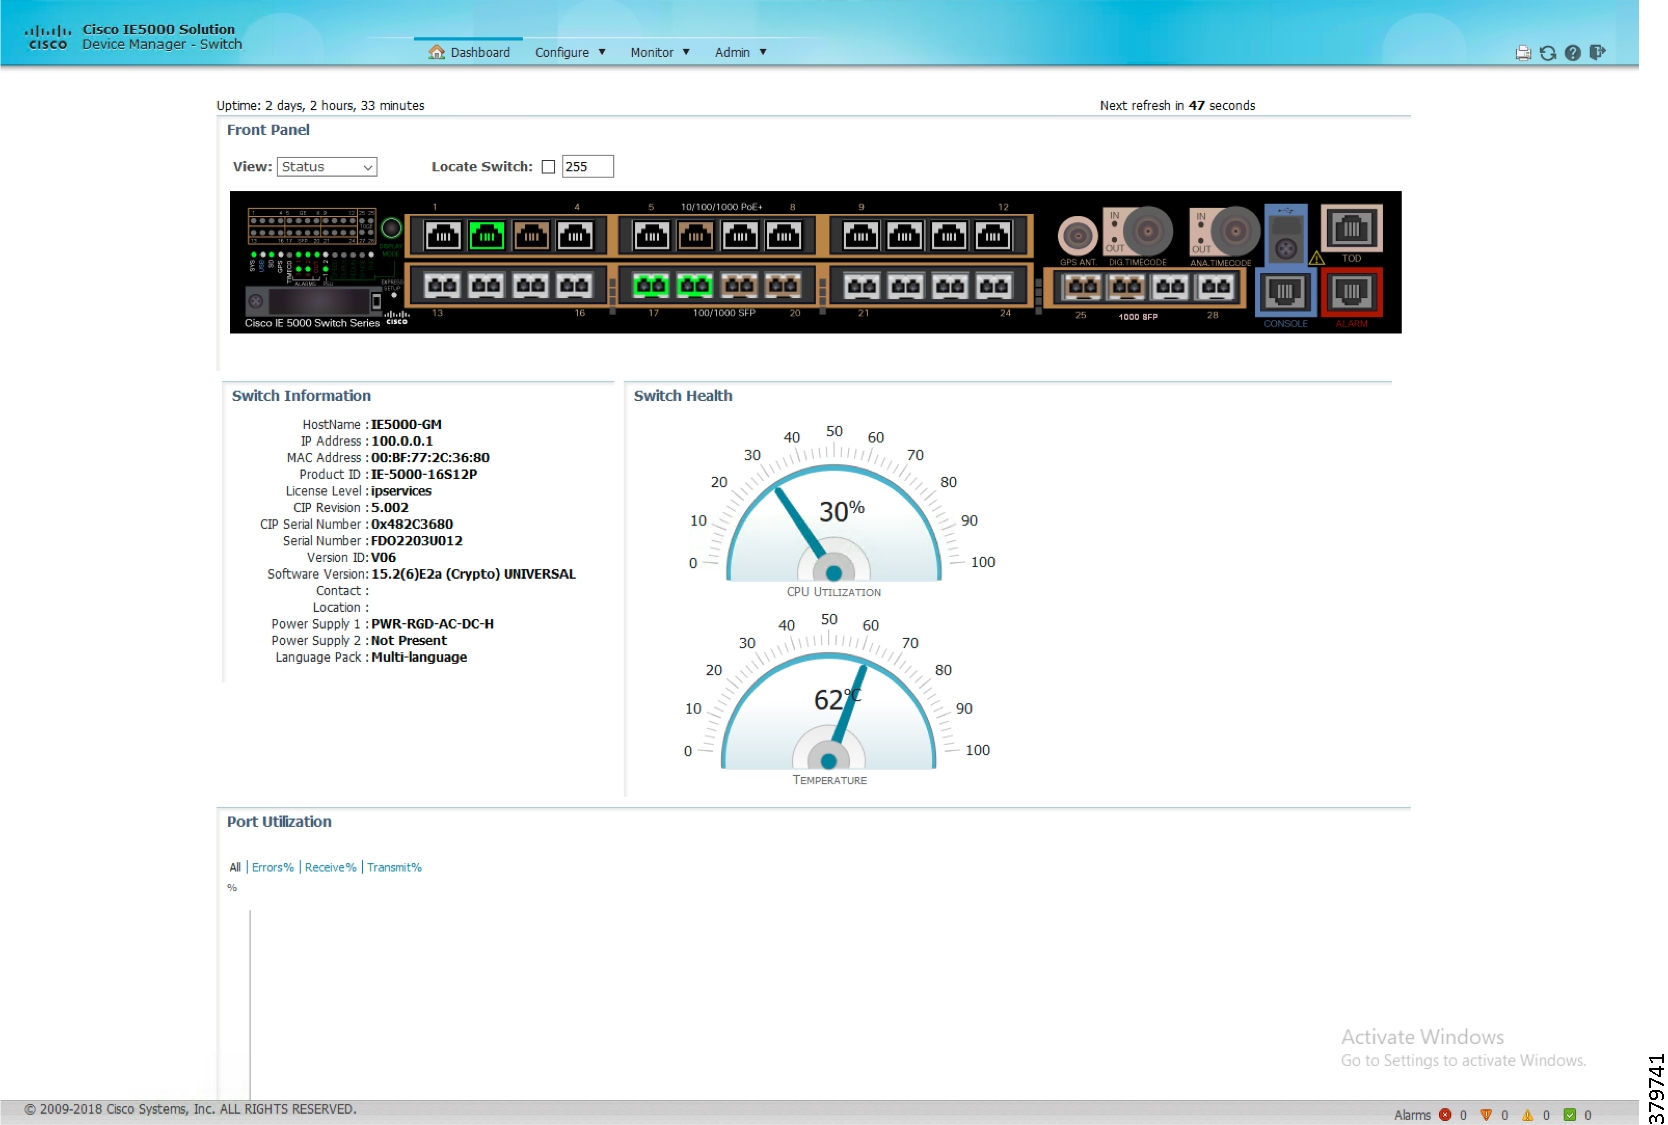Click the serial number FDO2203U012
Viewport: 1668px width, 1125px height.
pos(417,541)
